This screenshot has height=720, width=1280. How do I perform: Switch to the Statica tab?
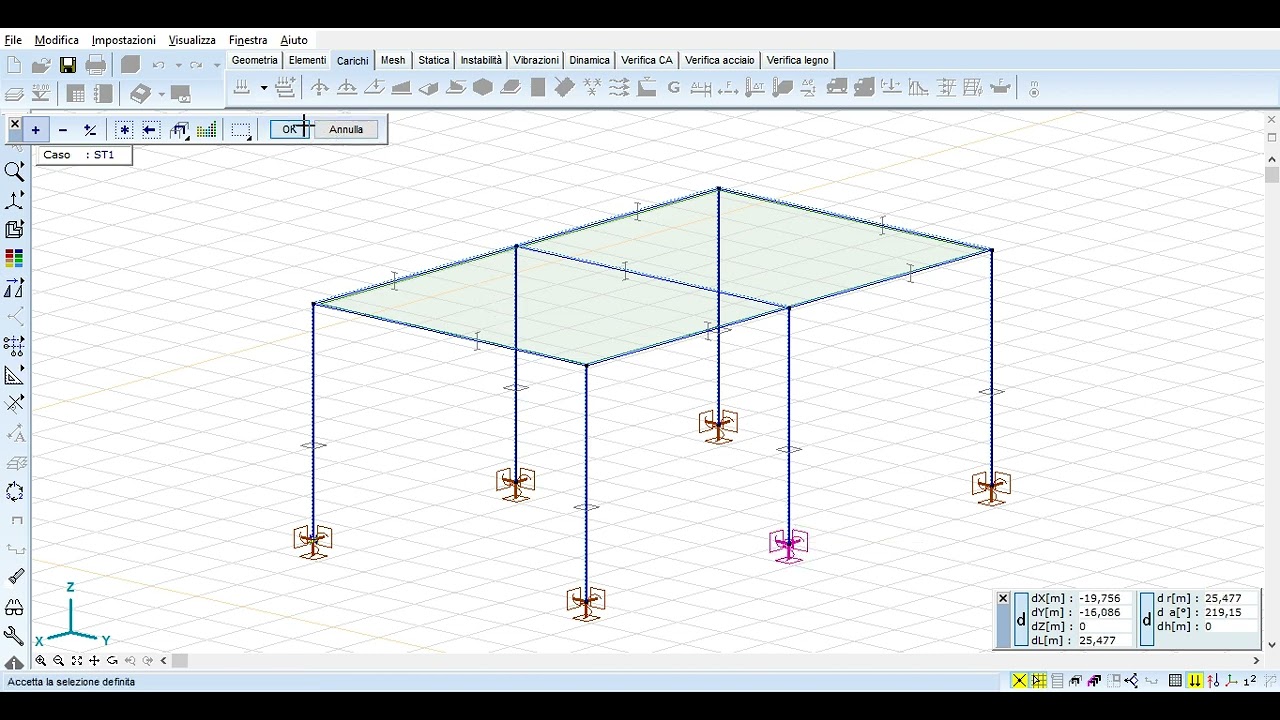434,60
